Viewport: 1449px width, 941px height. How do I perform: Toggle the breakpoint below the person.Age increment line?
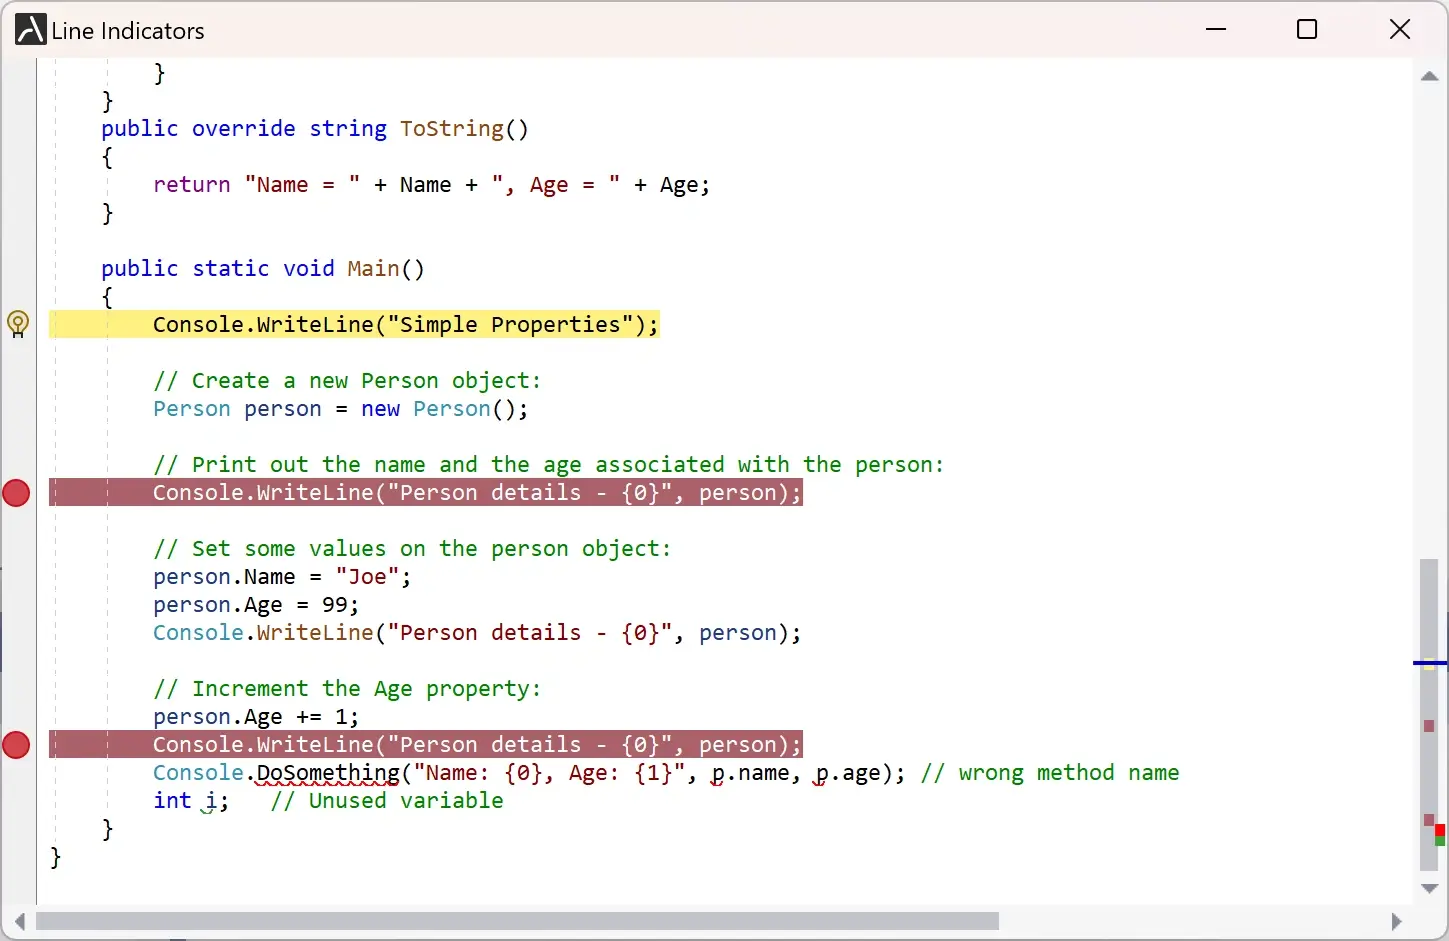17,745
